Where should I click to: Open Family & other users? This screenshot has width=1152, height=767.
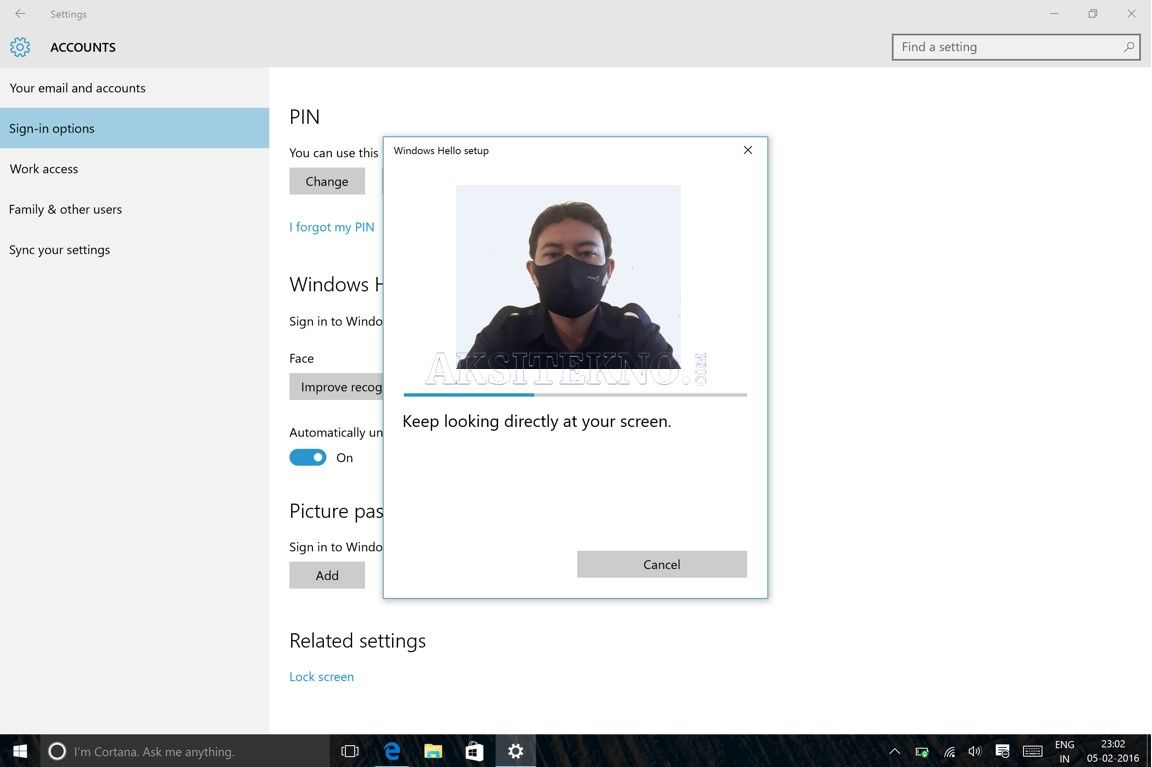tap(134, 209)
